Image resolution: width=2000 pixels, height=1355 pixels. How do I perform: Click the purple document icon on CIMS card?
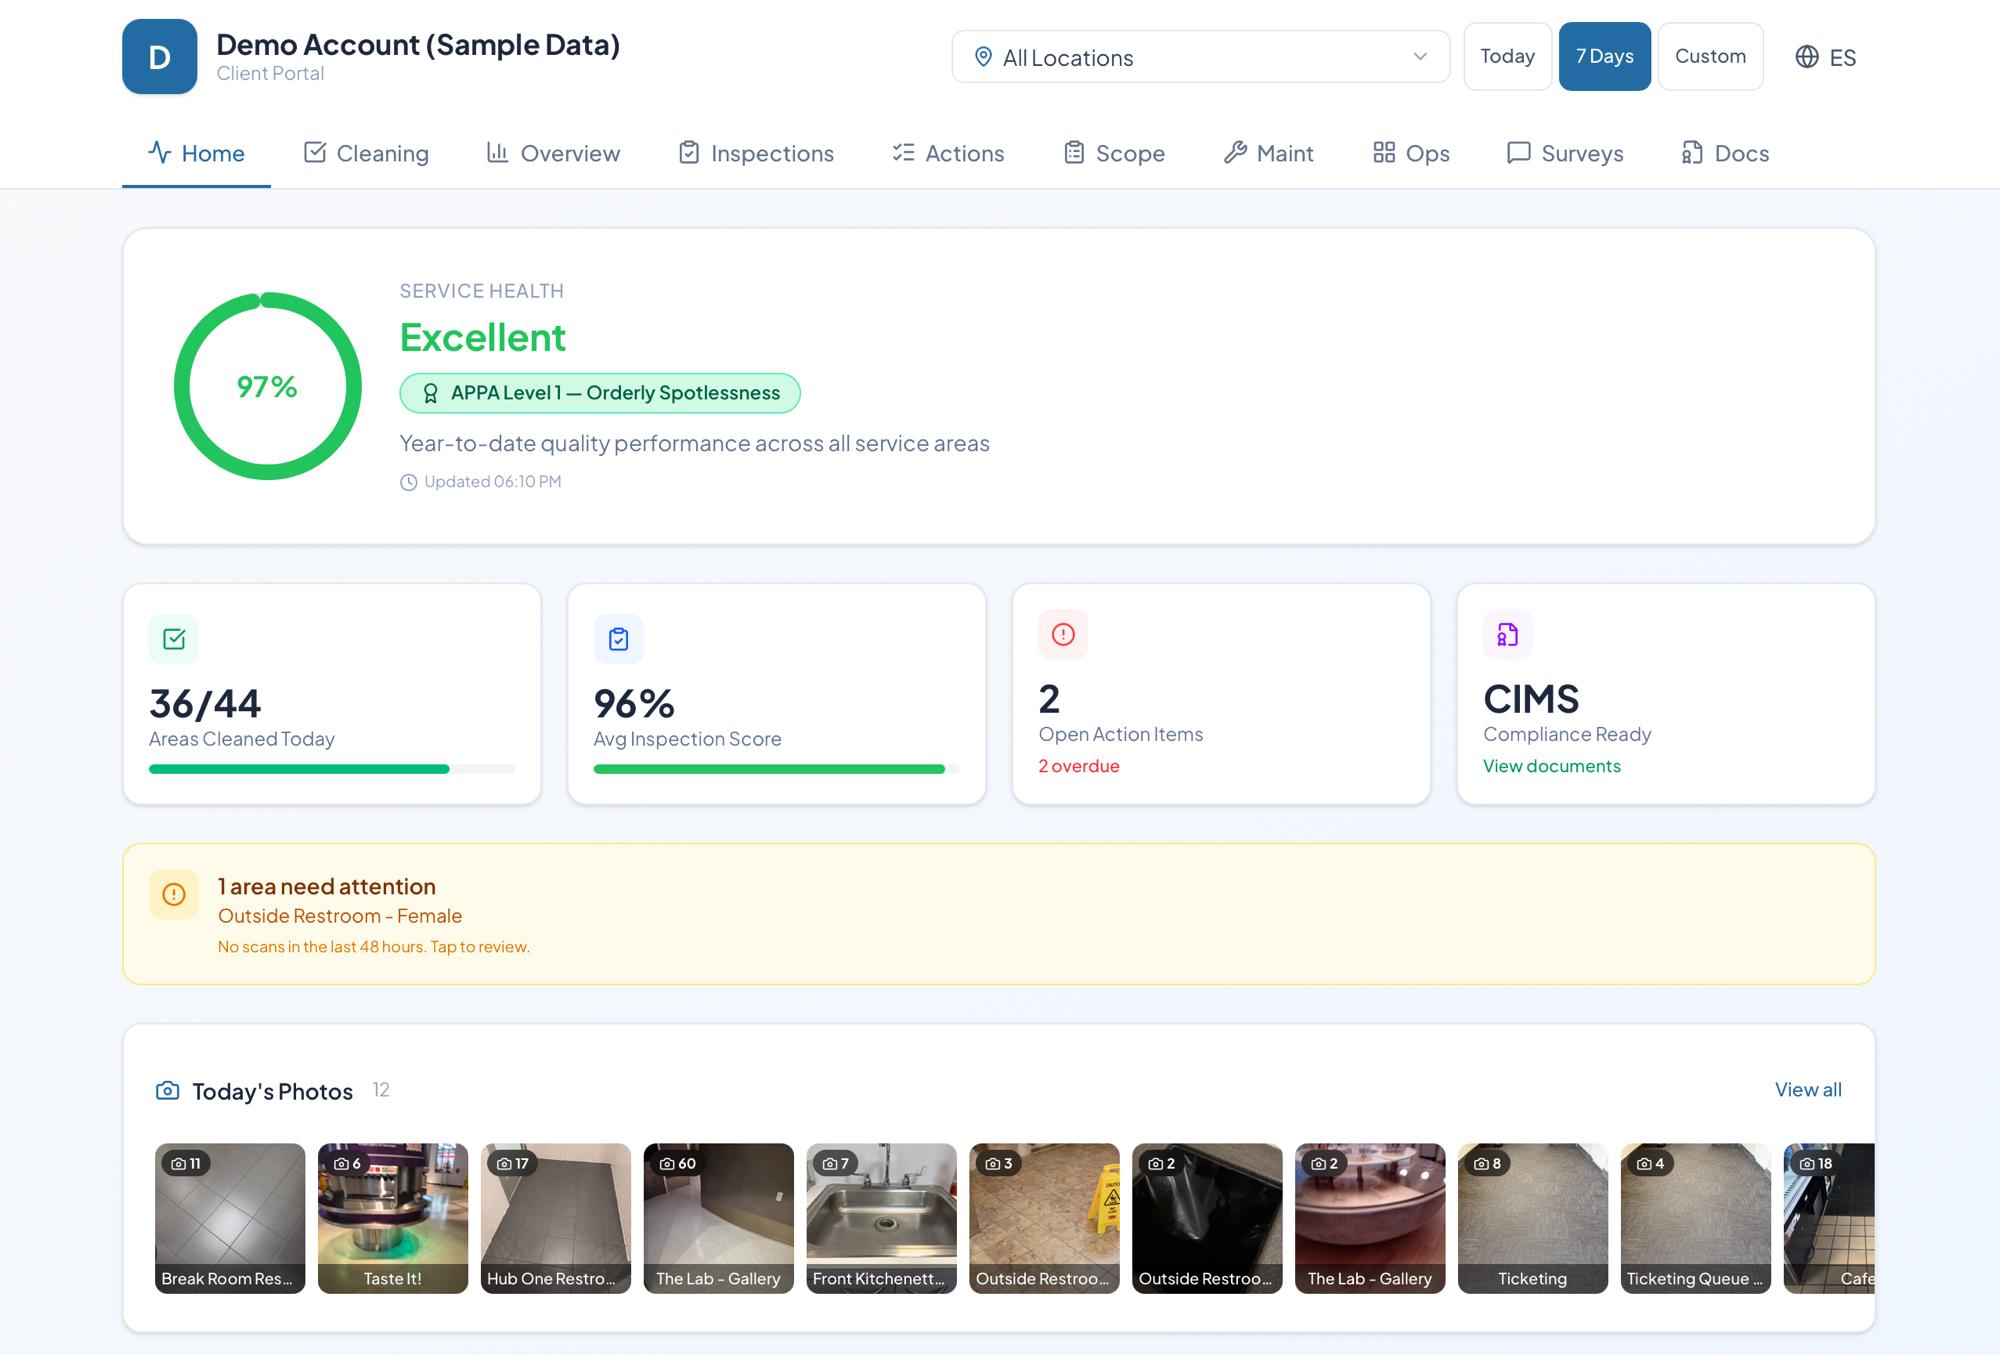(1507, 634)
